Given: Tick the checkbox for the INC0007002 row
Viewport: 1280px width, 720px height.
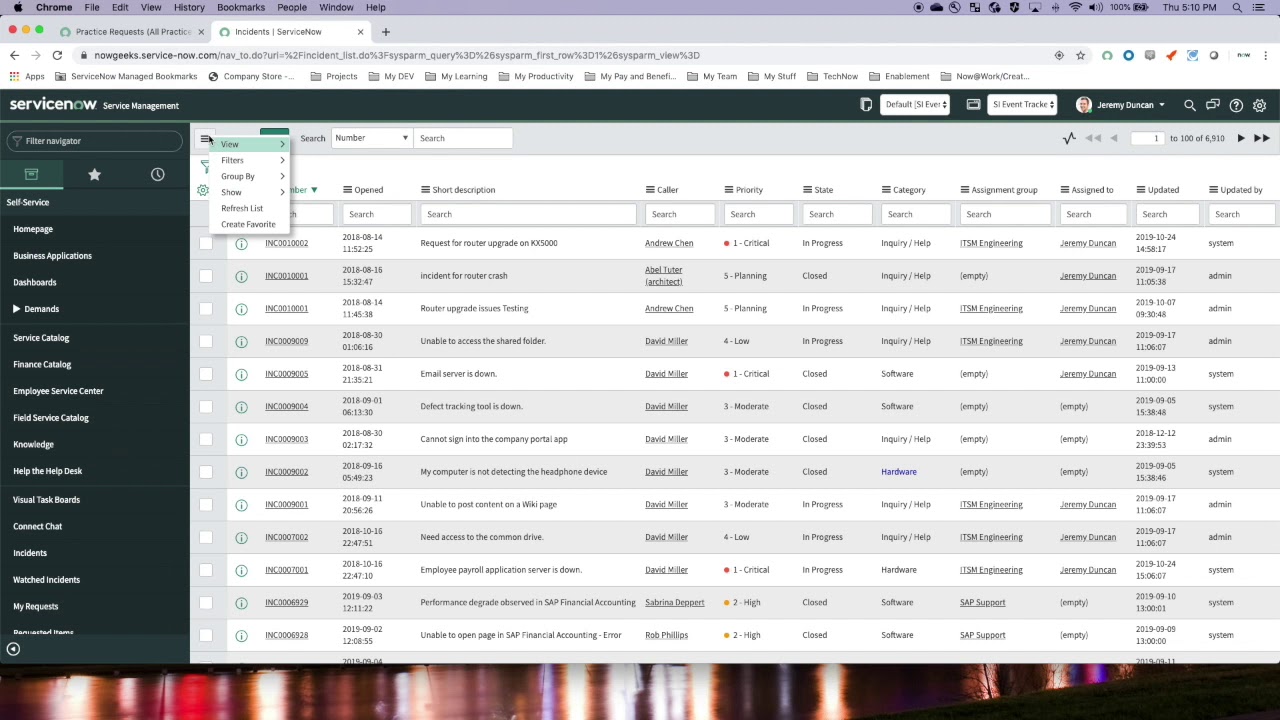Looking at the screenshot, I should coord(206,537).
